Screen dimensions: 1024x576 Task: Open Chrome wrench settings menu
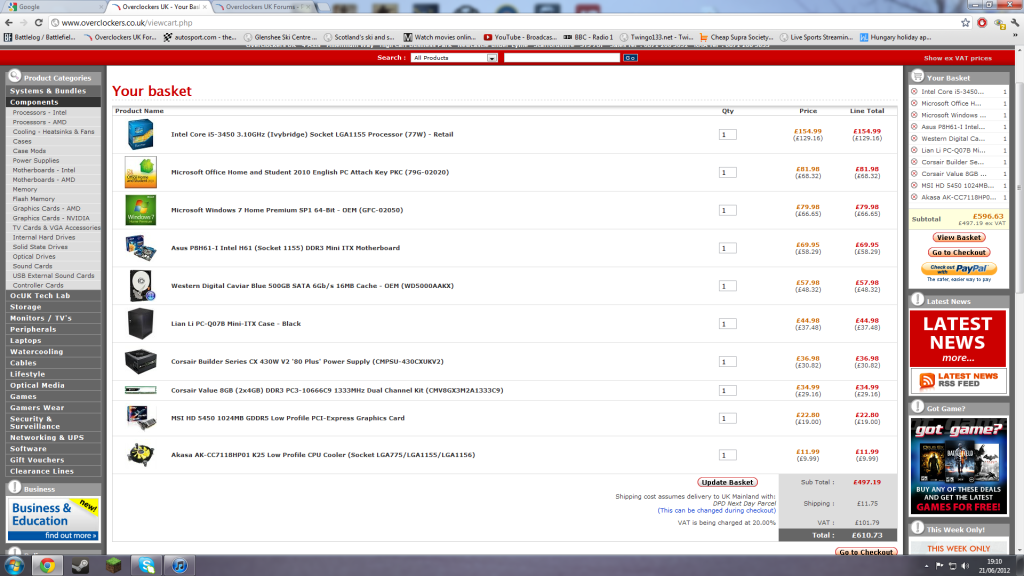(1015, 23)
